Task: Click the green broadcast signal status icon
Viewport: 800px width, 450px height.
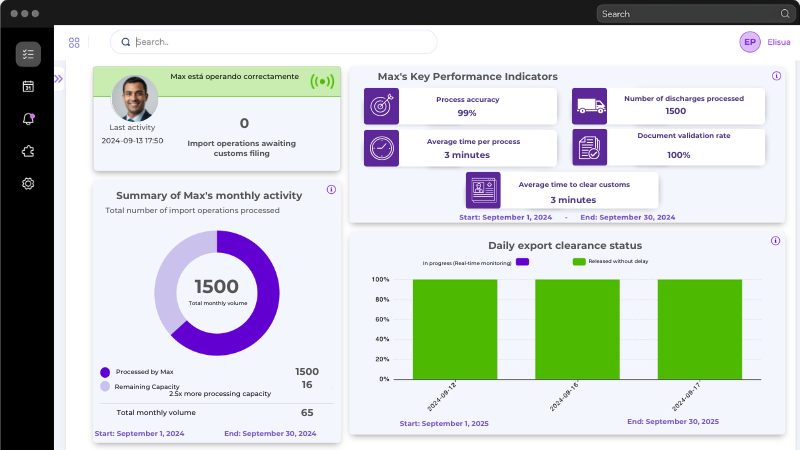Action: click(322, 82)
